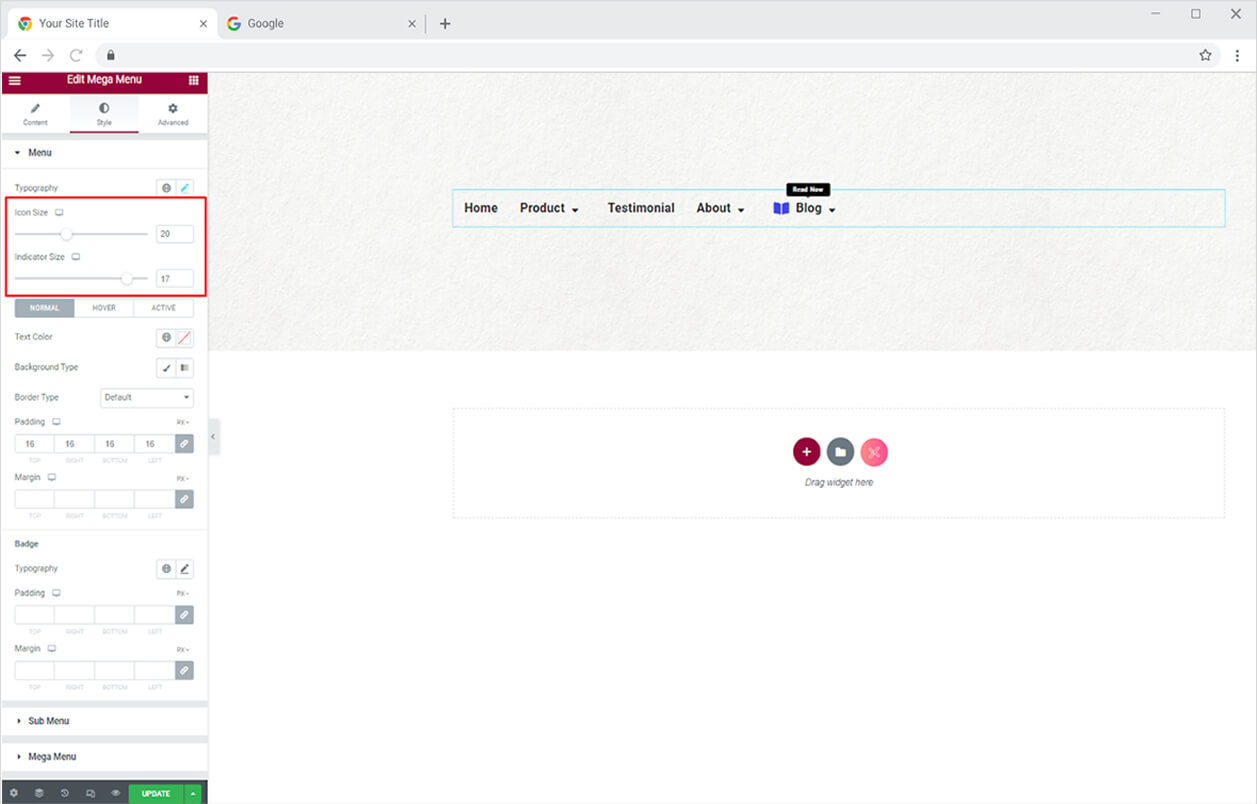Switch to the Advanced tab
Viewport: 1257px width, 804px height.
(173, 114)
